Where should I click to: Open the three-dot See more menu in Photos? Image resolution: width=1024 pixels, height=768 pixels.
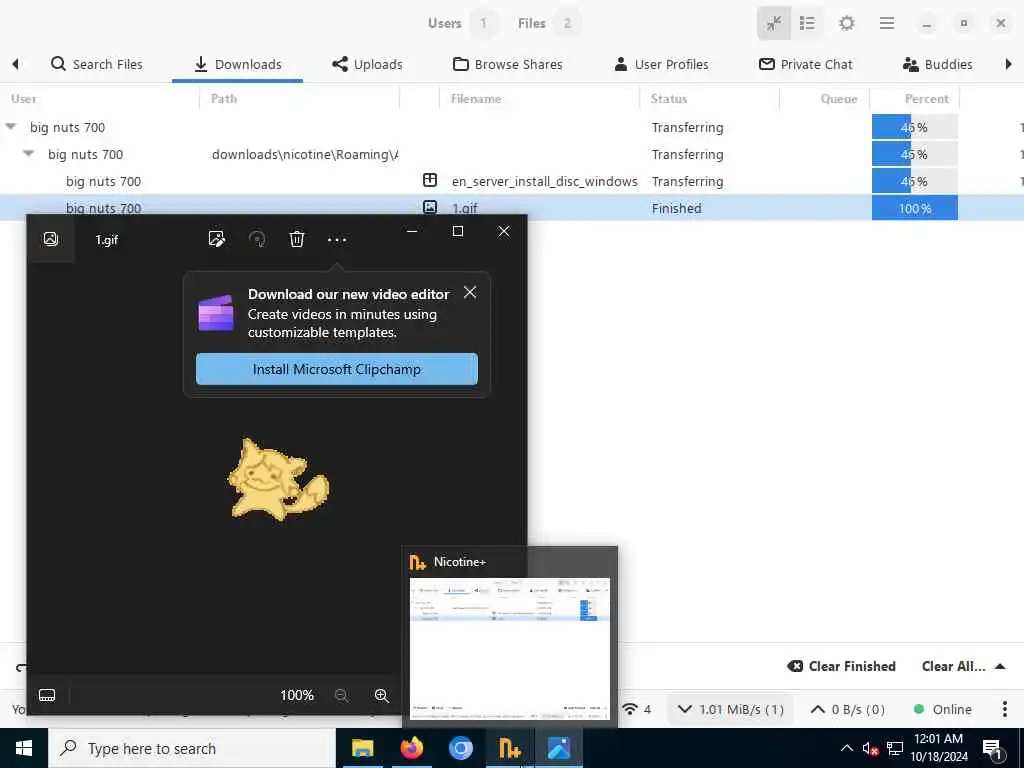[x=337, y=240]
